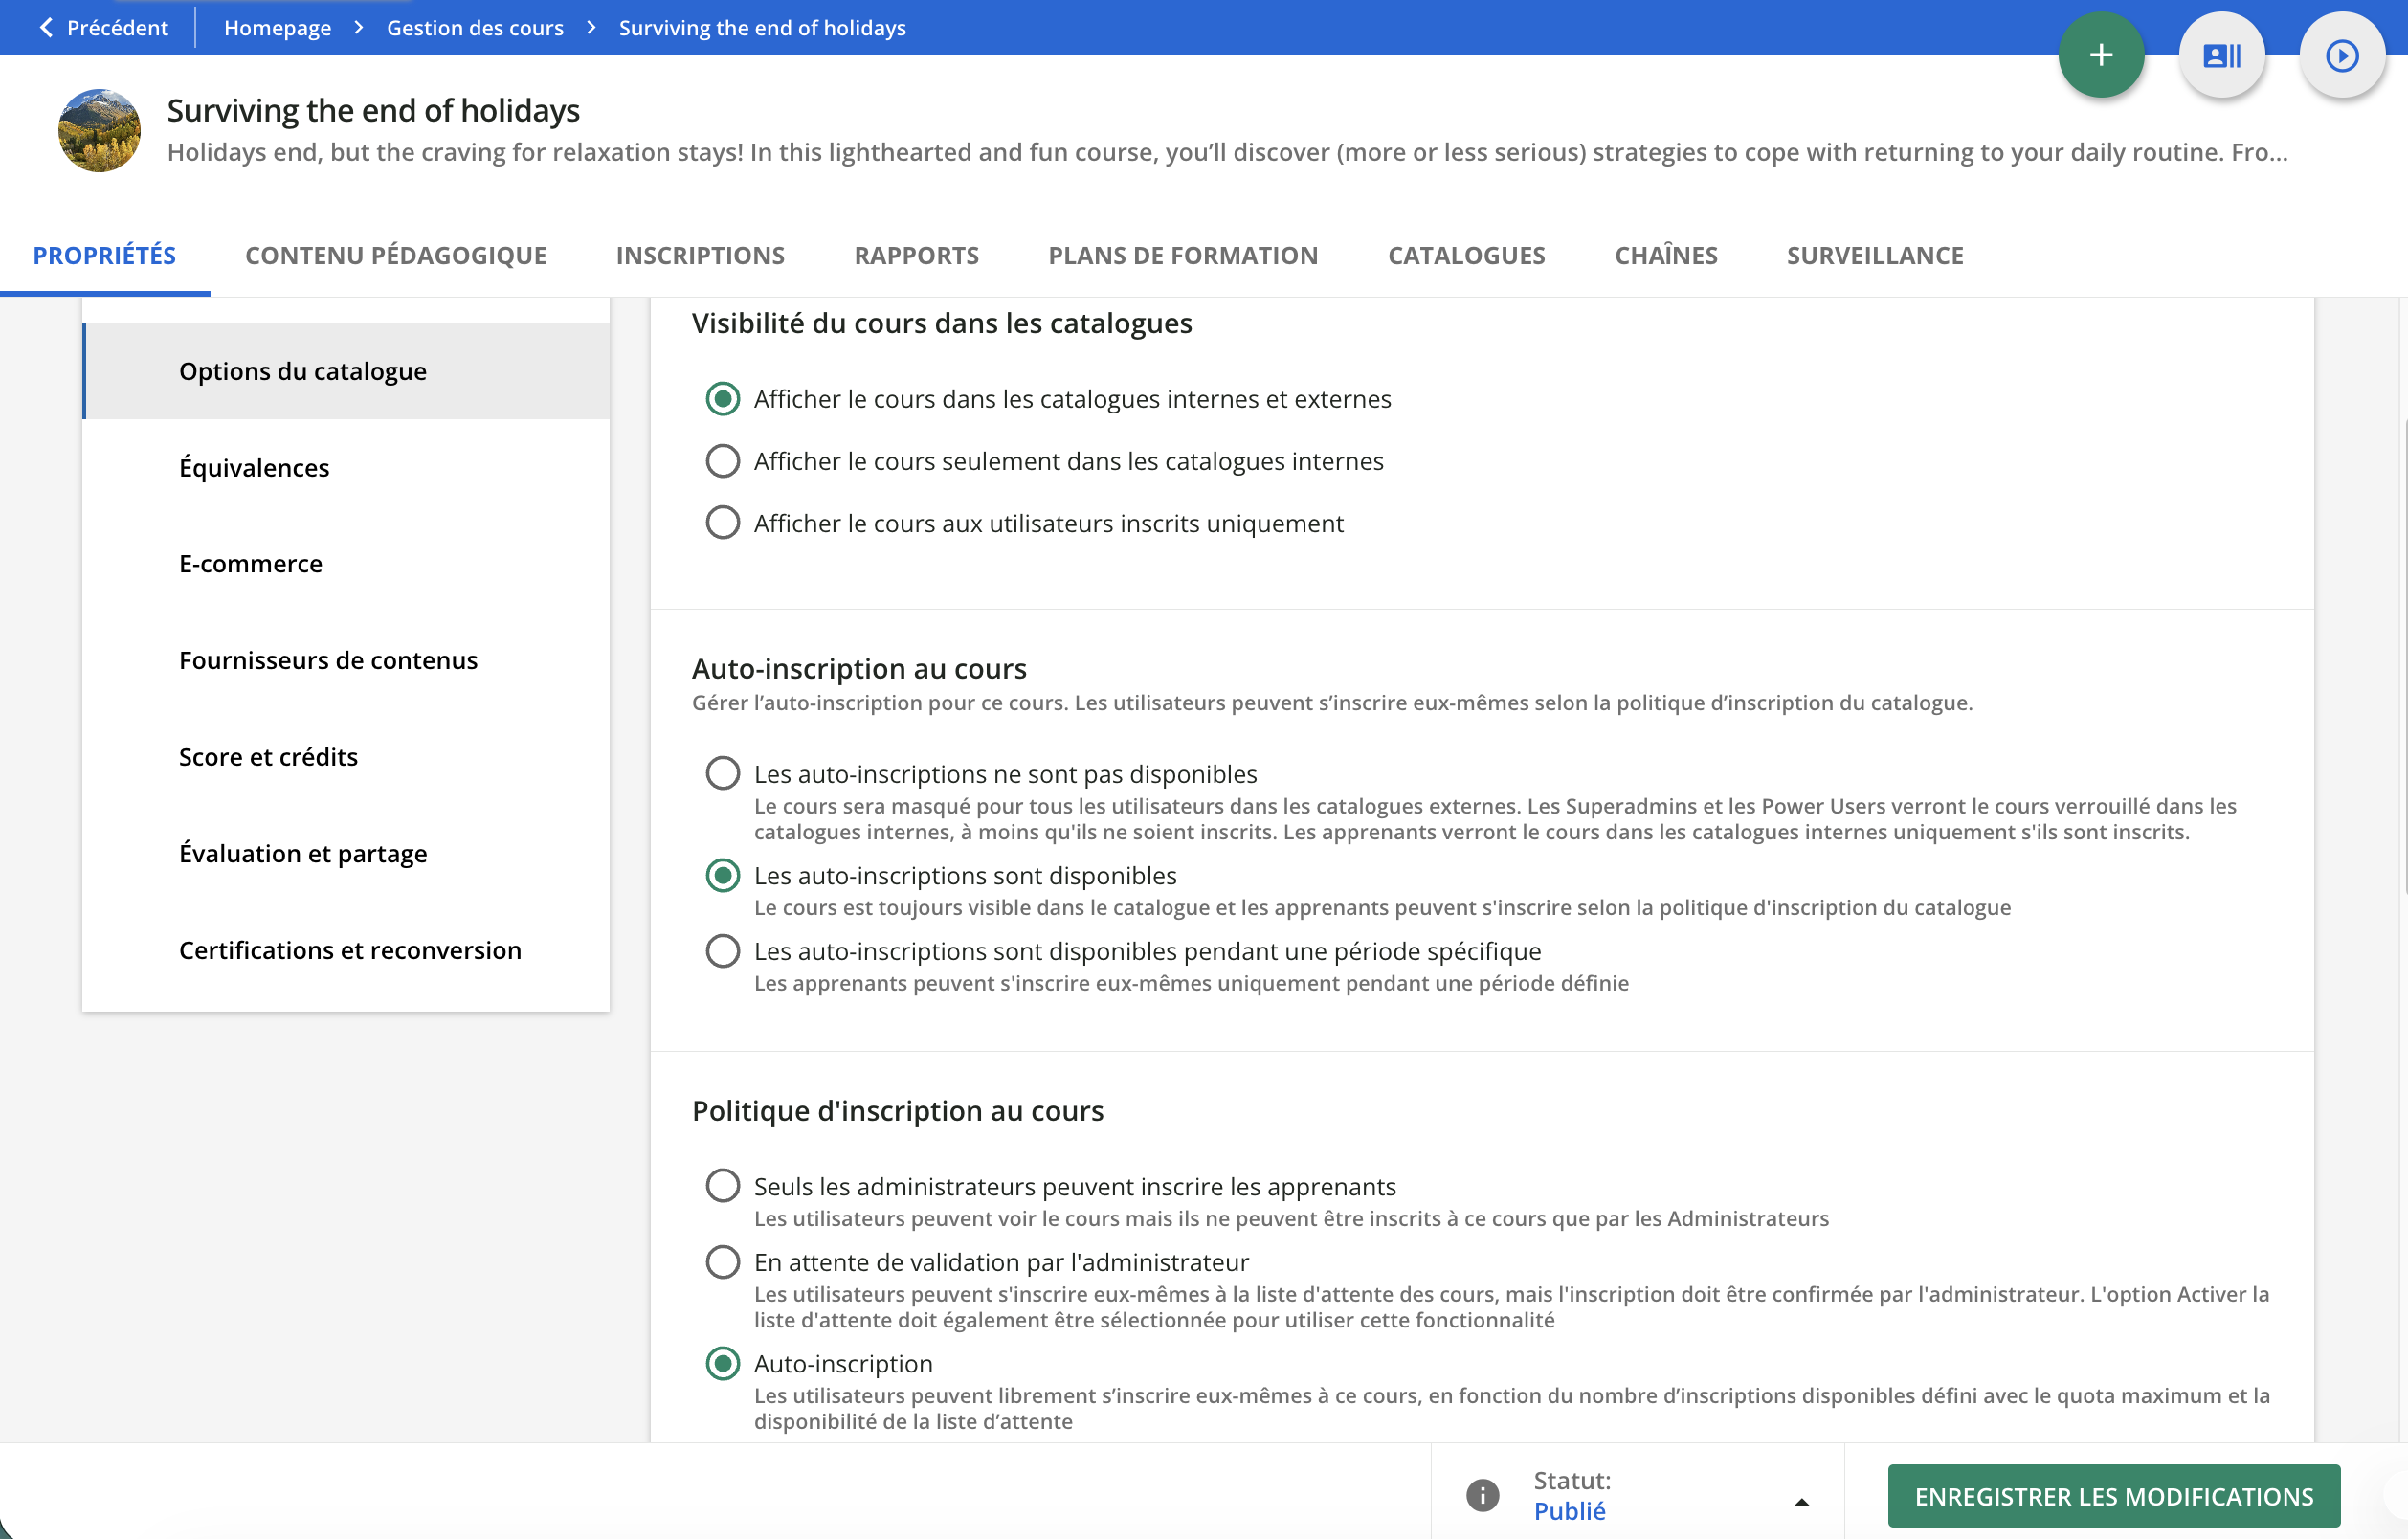Select show course in internal catalogs only
Screen dimensions: 2408x1539
[722, 461]
